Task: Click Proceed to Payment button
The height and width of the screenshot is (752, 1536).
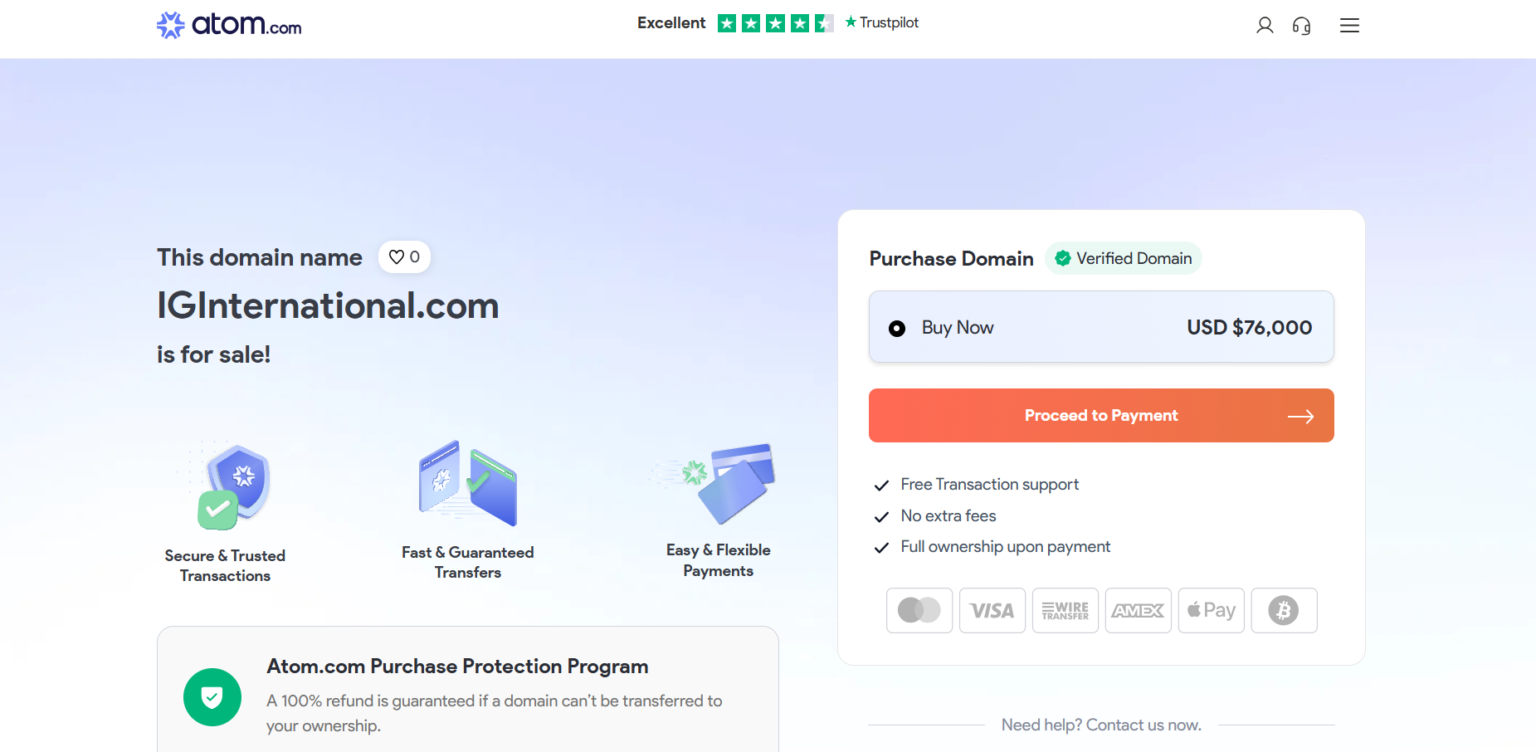Action: 1101,416
